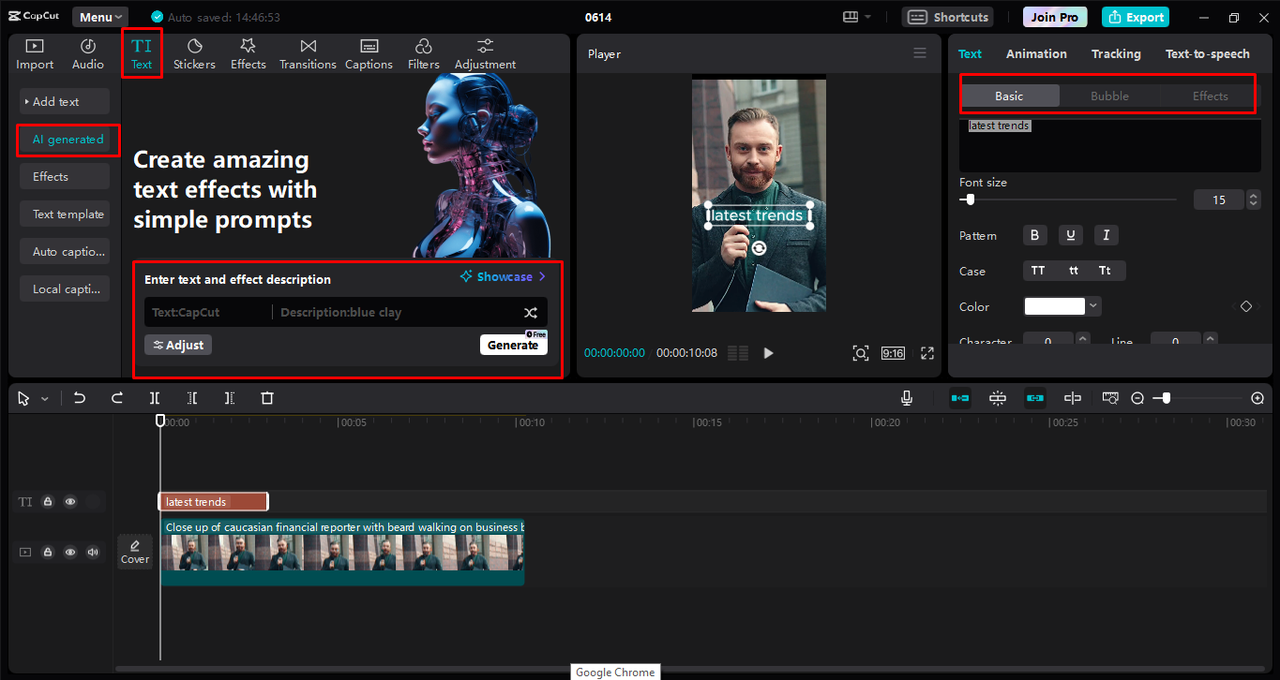
Task: Click the Font size slider handle
Action: 969,200
